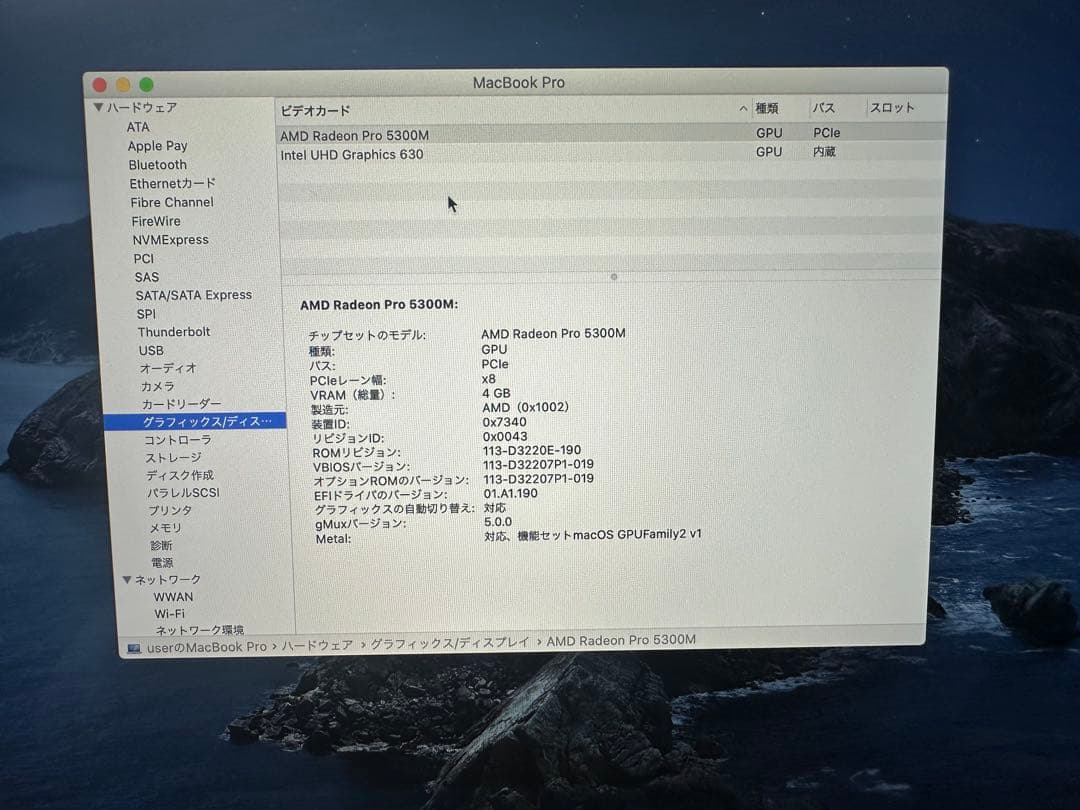Screen dimensions: 1080x810
Task: View USB device information
Action: tap(150, 350)
